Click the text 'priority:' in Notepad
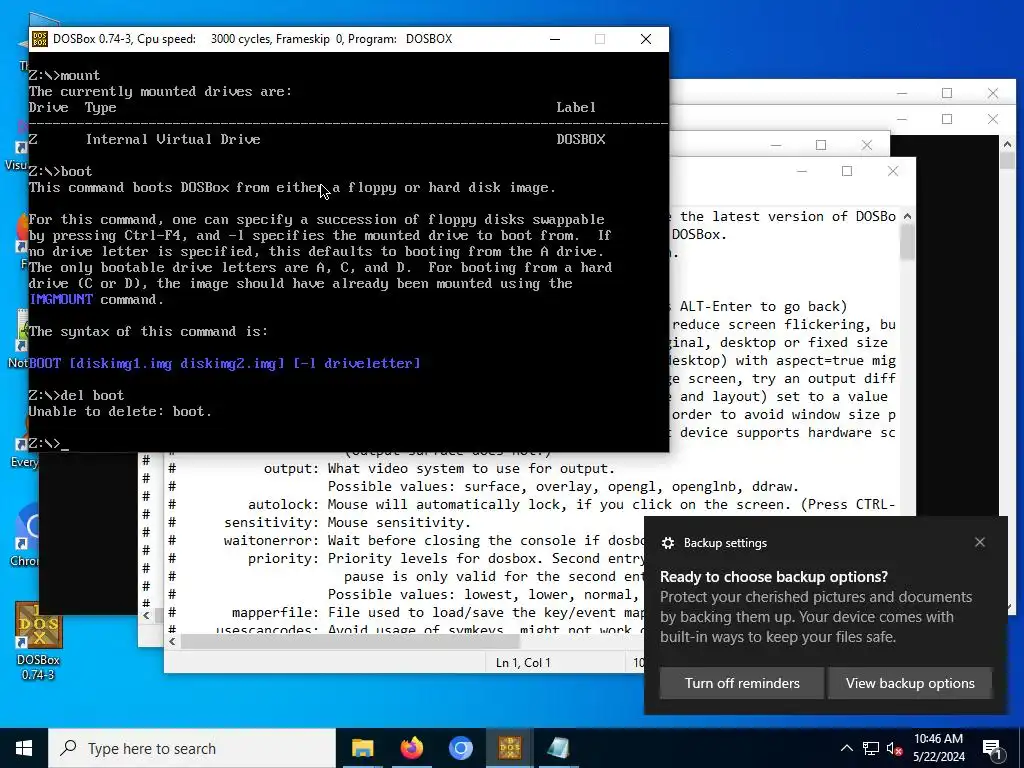Screen dimensions: 1024x768 click(283, 559)
